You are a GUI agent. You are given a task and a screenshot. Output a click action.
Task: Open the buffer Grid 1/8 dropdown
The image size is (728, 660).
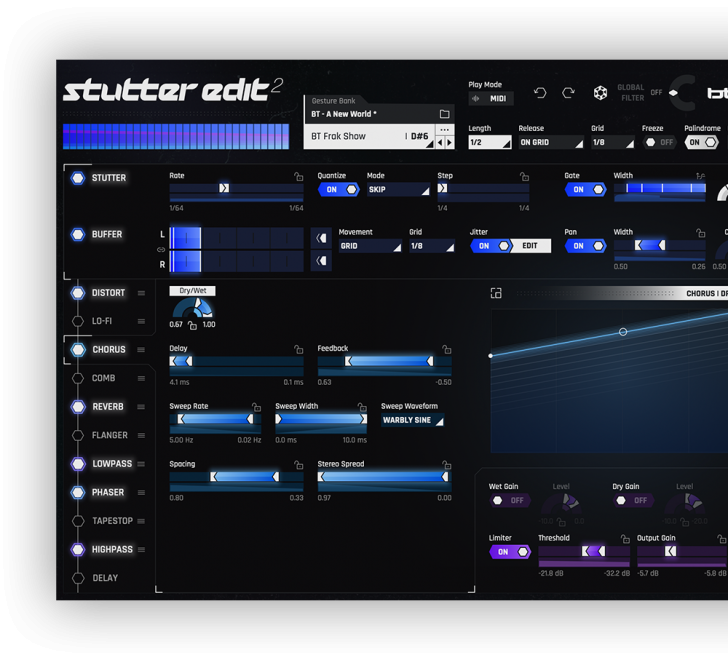[431, 246]
